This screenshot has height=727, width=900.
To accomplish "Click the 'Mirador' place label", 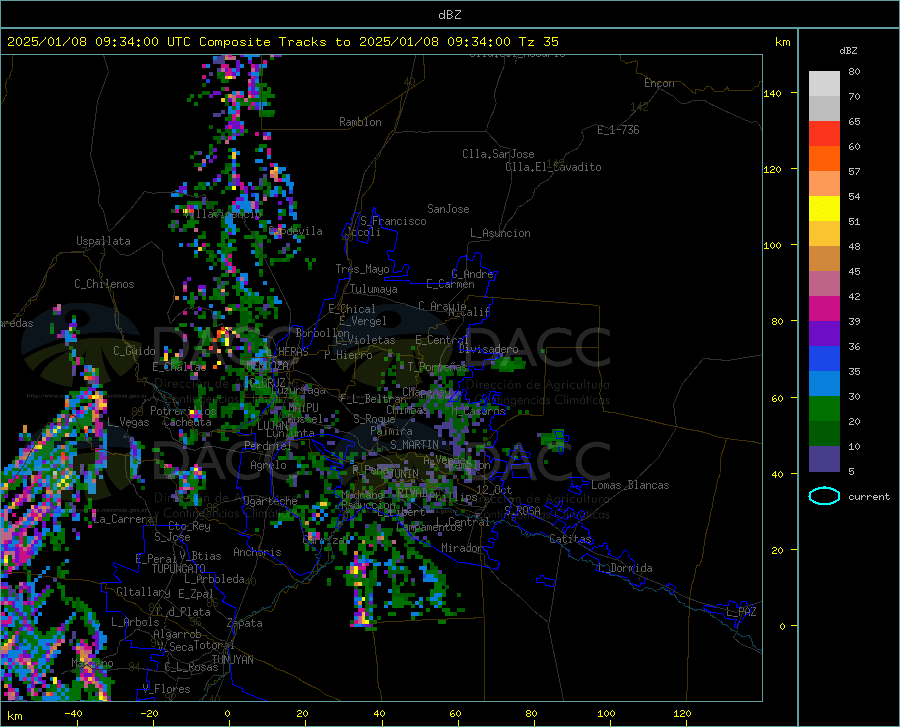I will pos(461,548).
